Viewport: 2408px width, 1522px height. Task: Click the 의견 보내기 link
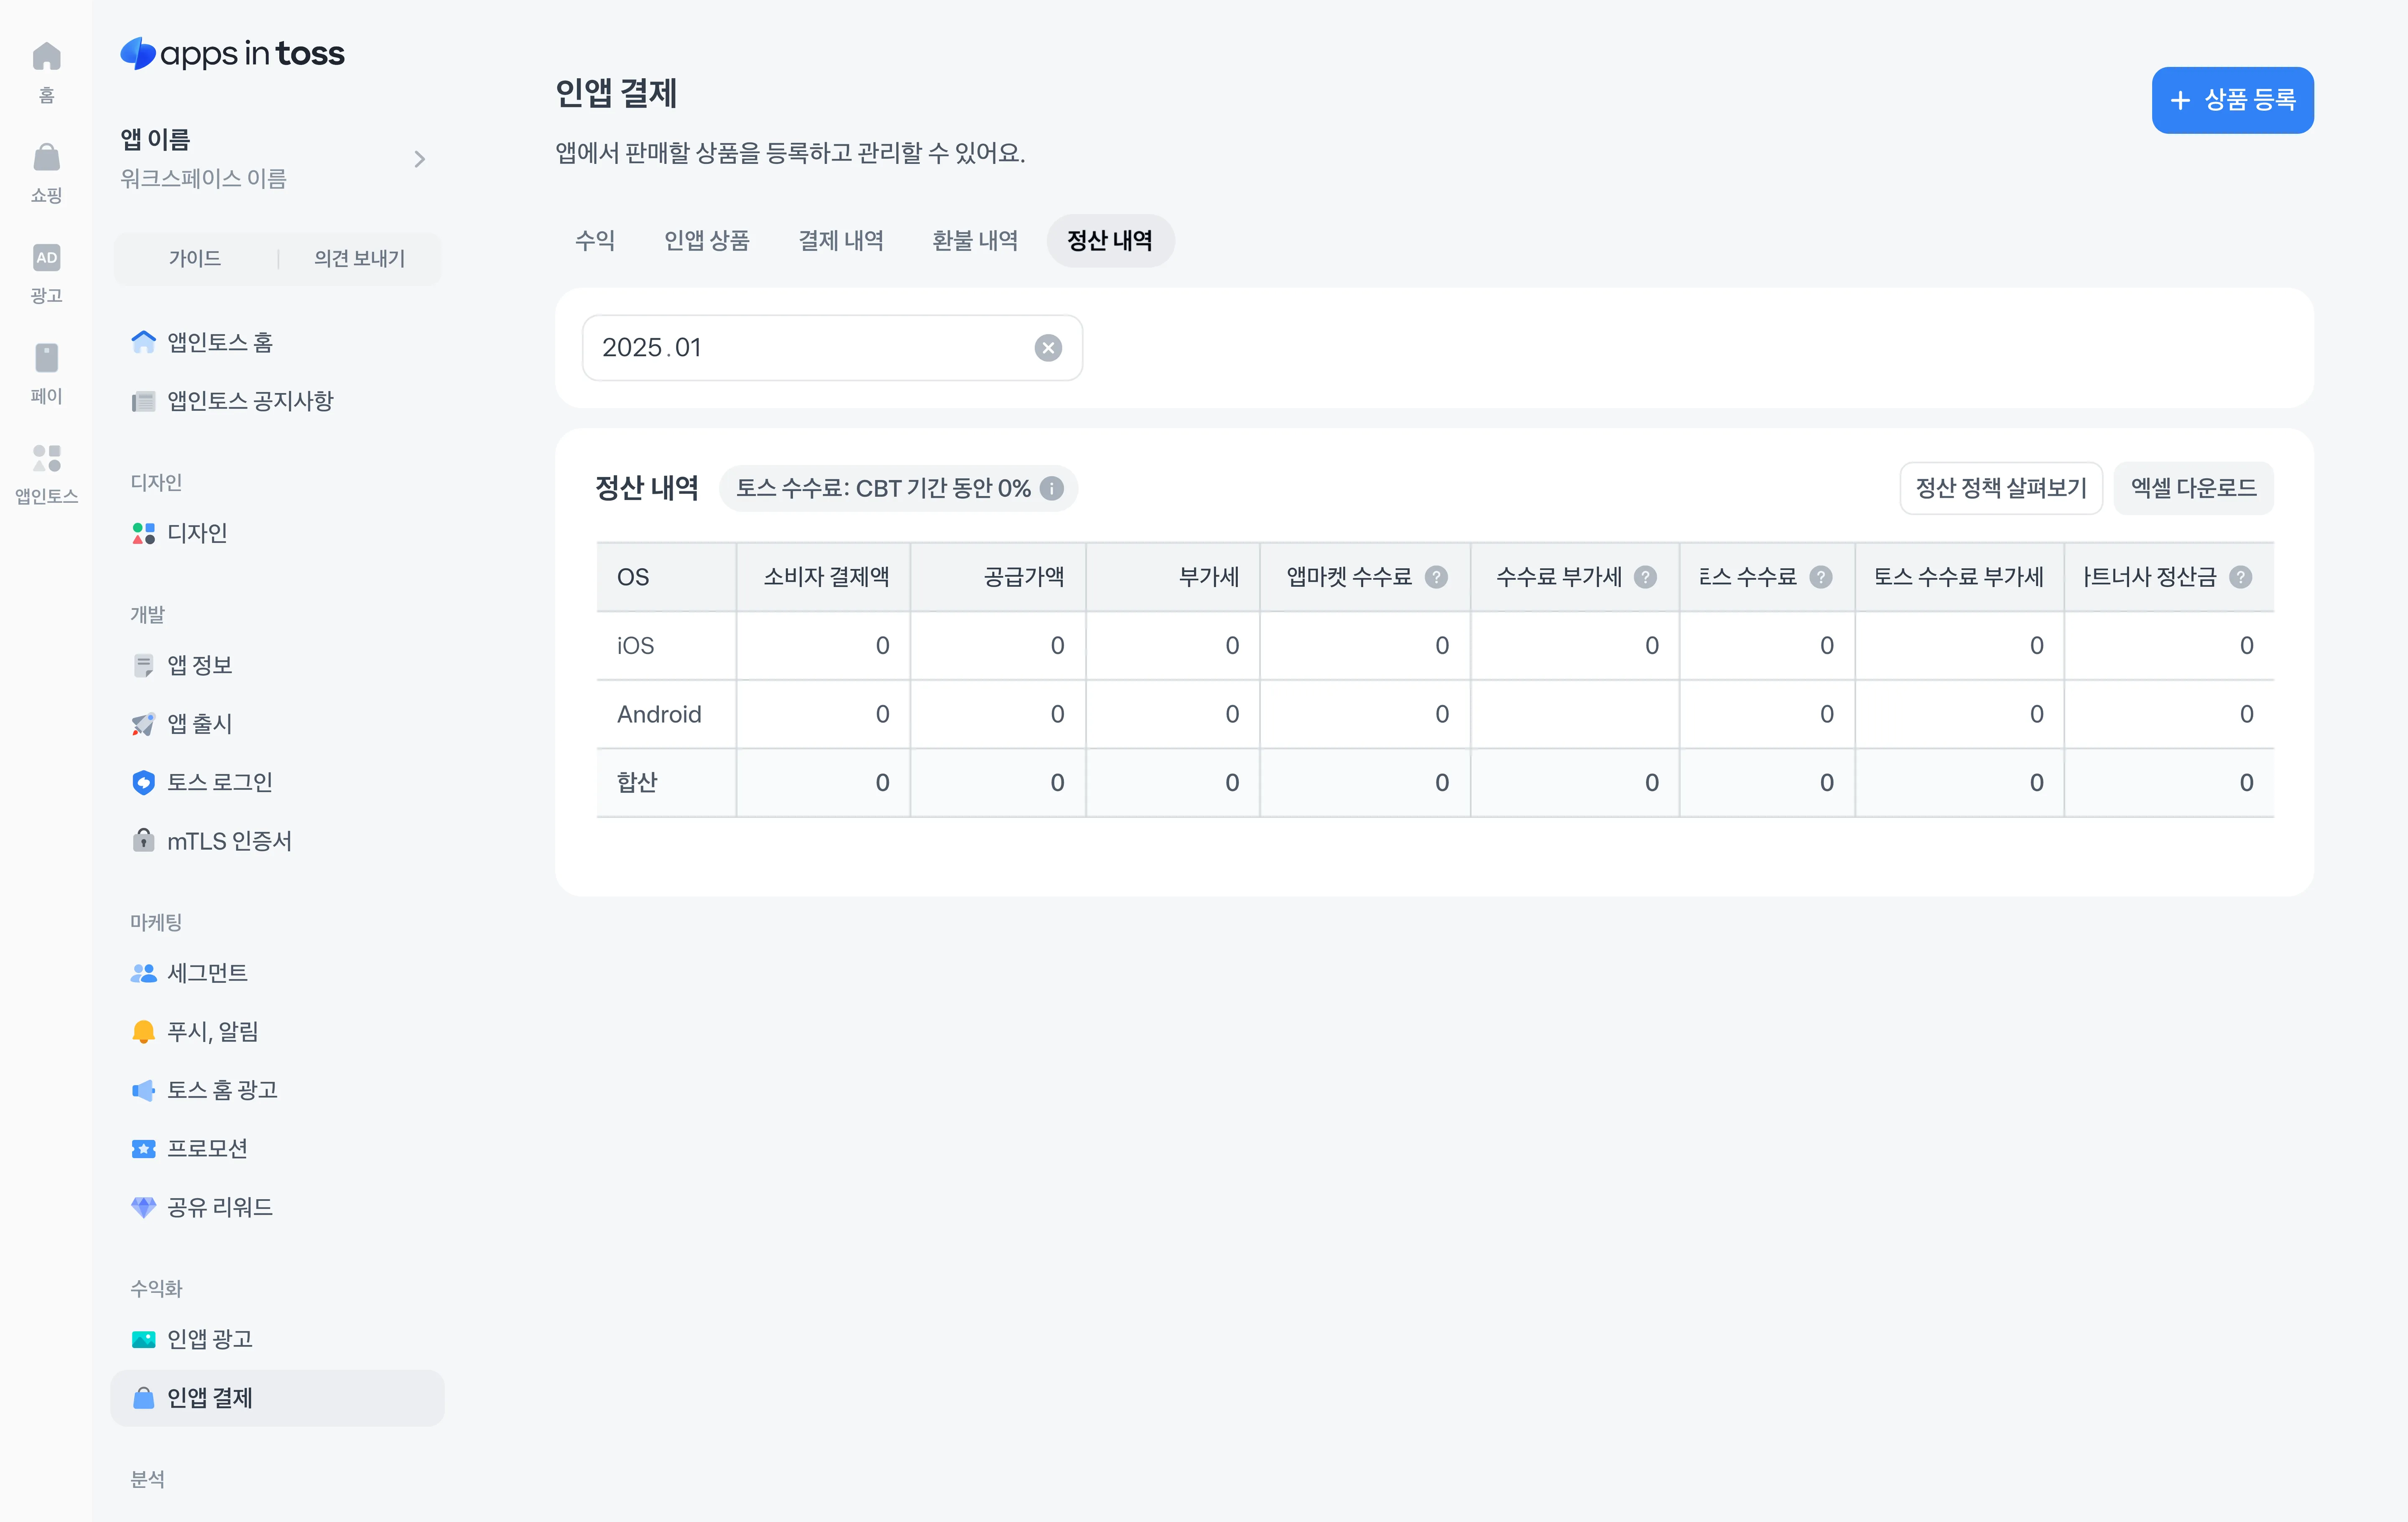(x=359, y=259)
